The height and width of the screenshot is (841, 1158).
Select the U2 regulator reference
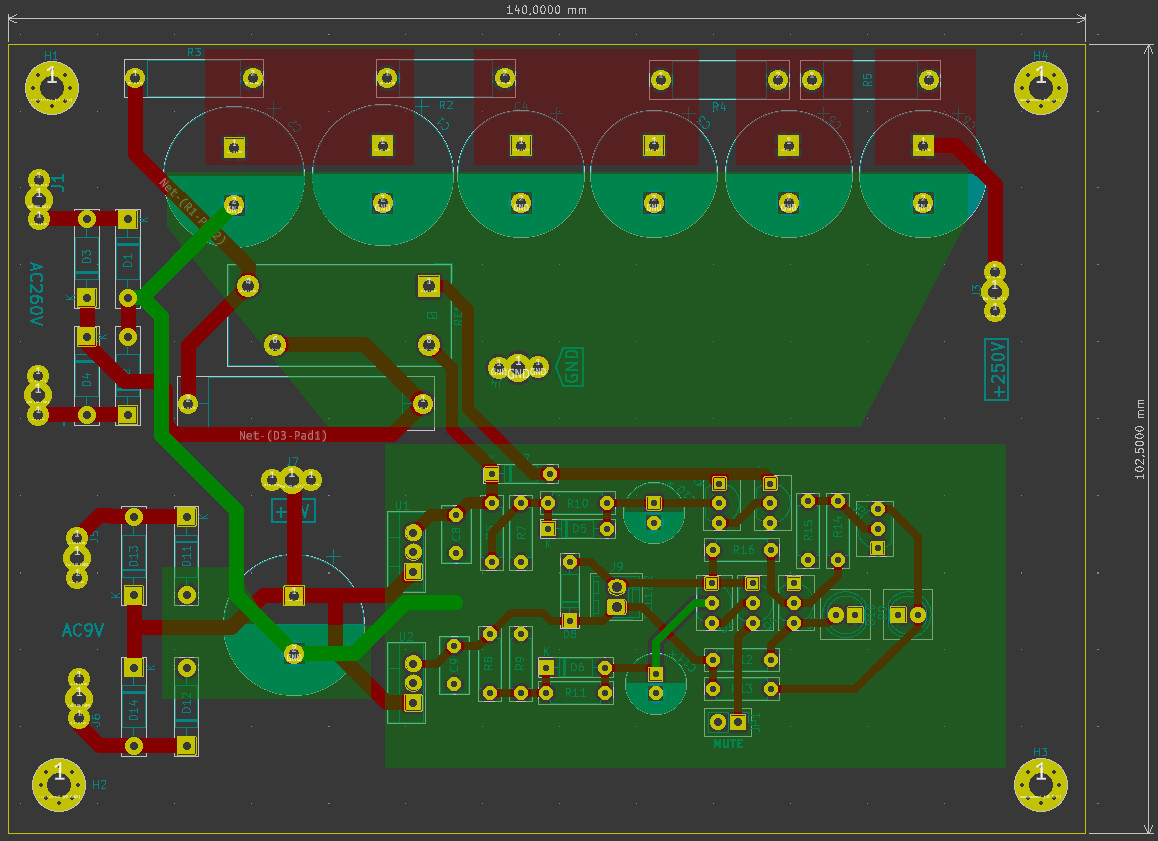point(406,636)
